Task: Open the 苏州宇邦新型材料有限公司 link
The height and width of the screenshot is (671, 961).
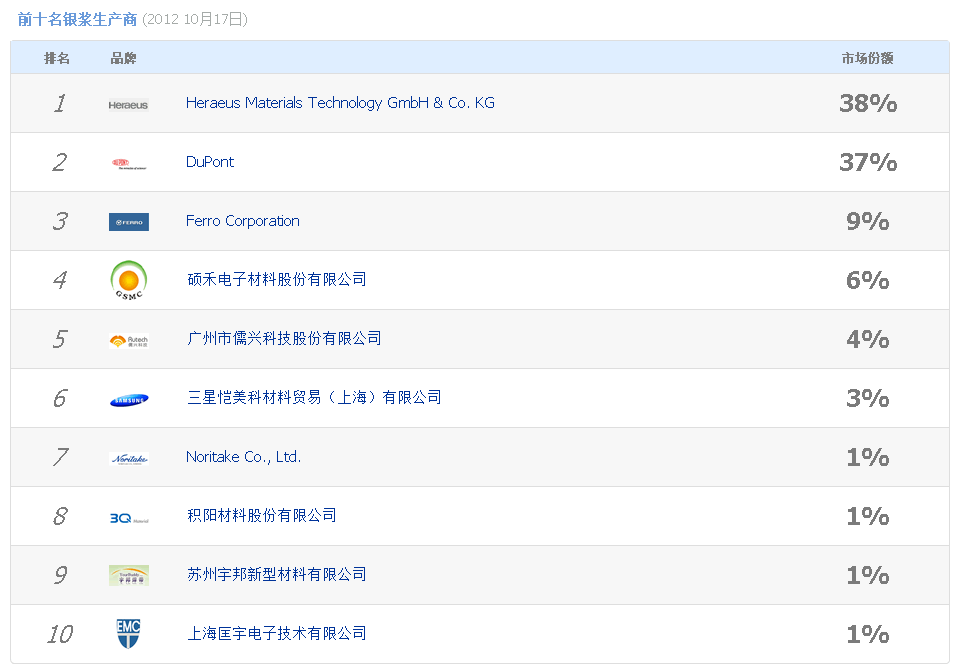Action: pyautogui.click(x=277, y=574)
